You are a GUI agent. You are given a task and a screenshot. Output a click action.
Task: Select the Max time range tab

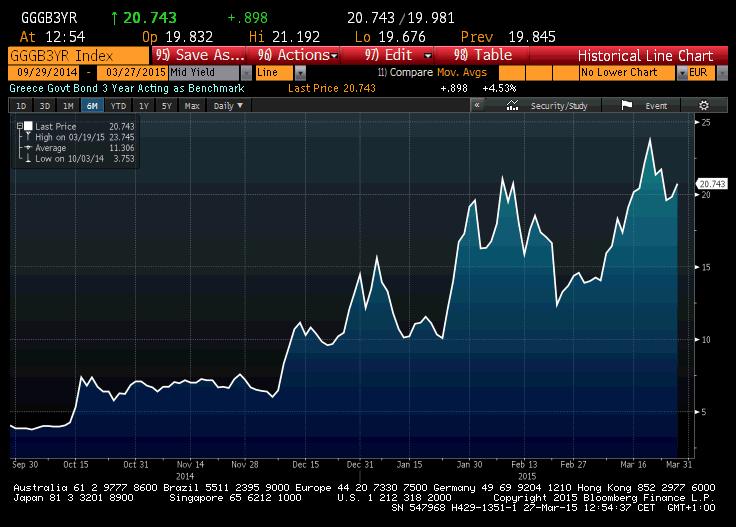(192, 106)
